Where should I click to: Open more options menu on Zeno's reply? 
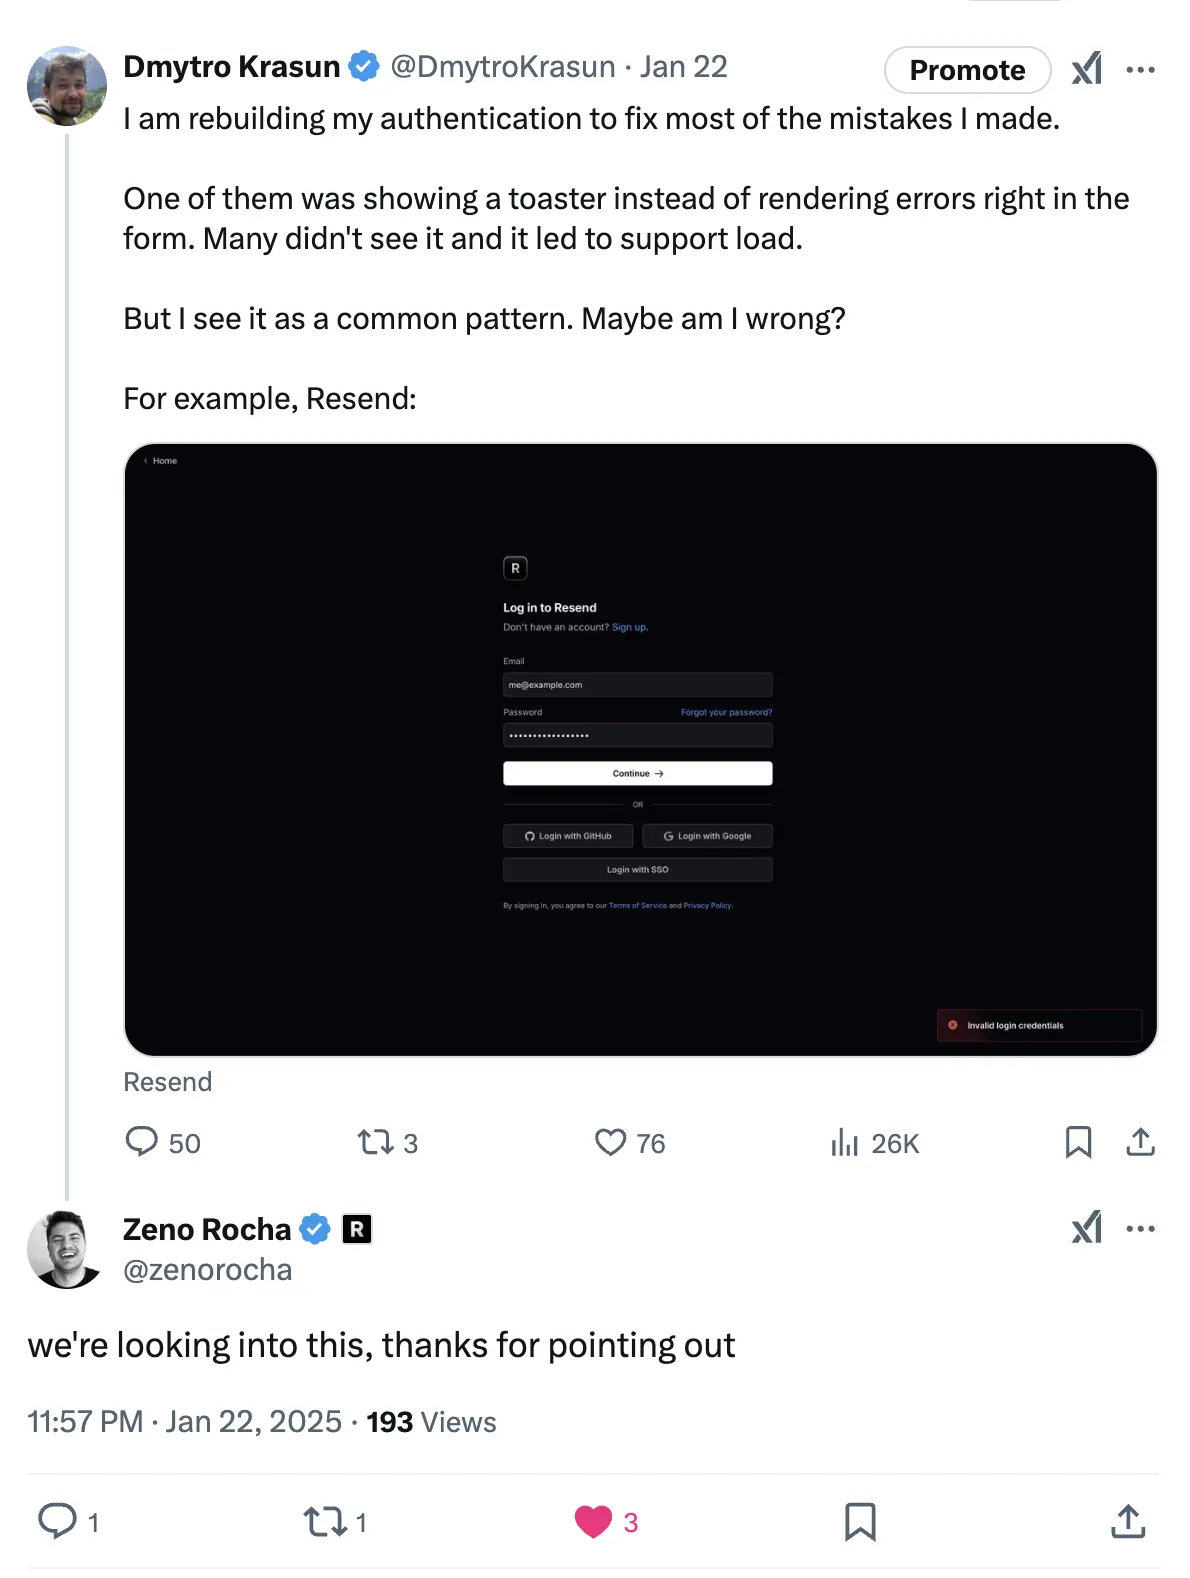(x=1141, y=1228)
